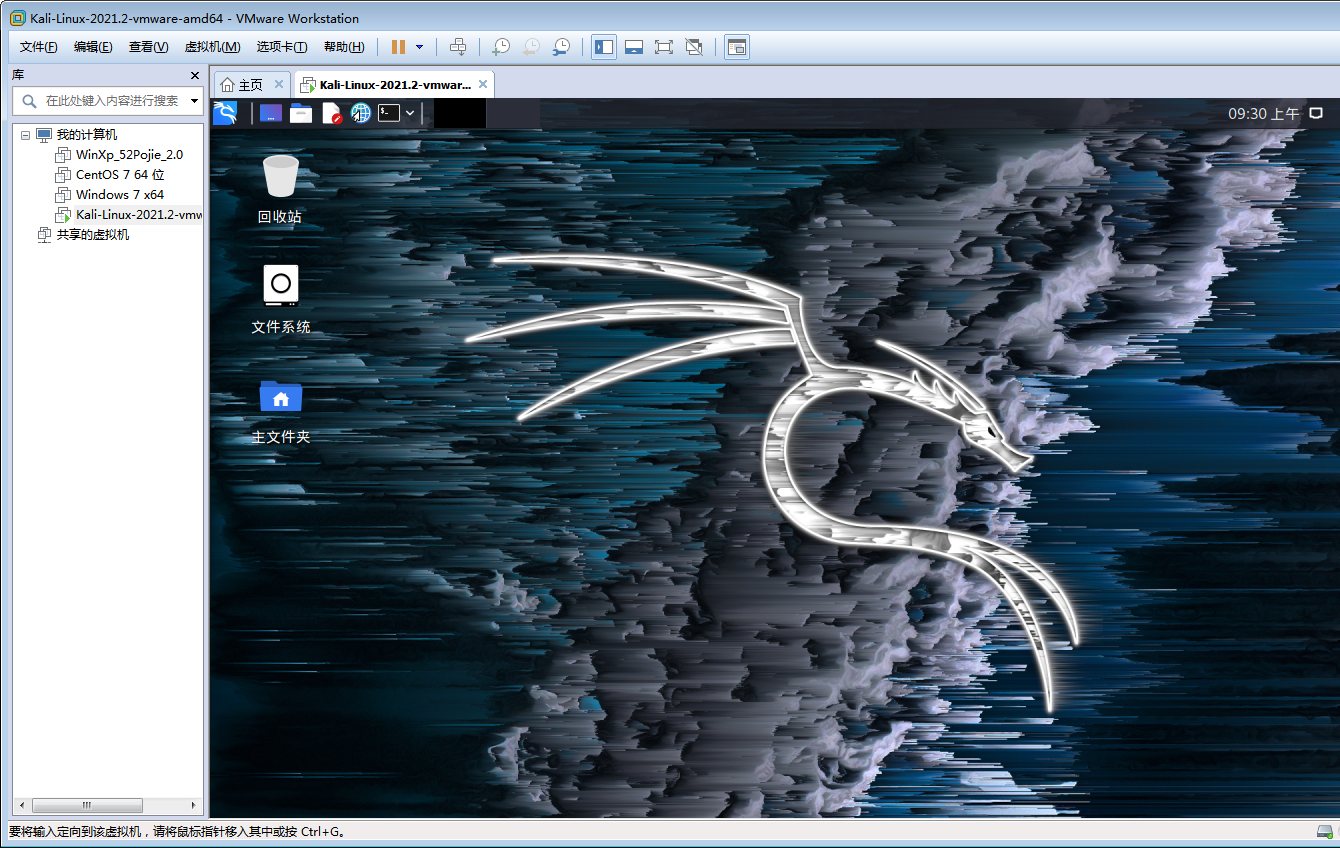The image size is (1340, 848).
Task: Close the 库 library panel
Action: (x=195, y=75)
